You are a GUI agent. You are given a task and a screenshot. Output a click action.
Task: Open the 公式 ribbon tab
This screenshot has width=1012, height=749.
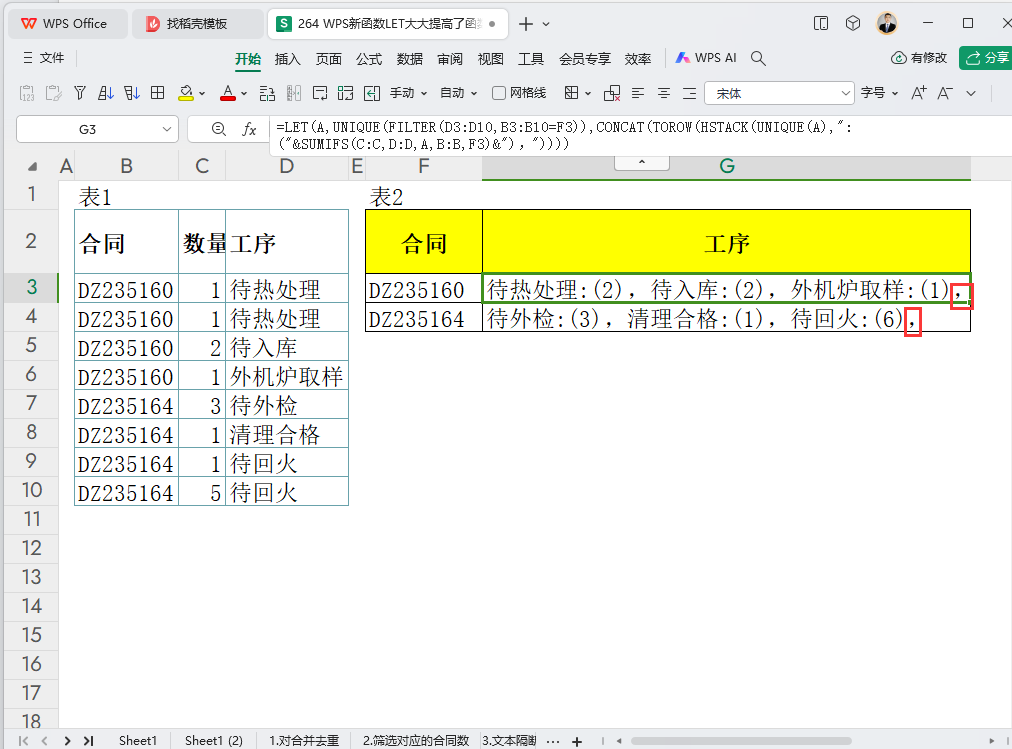369,59
